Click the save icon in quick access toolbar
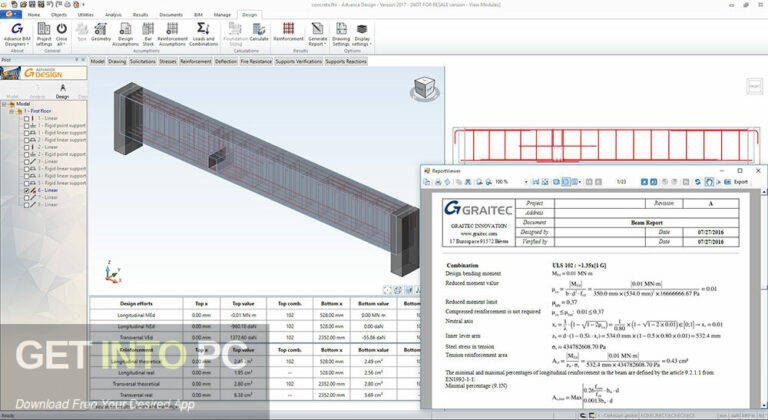The width and height of the screenshot is (768, 420). [31, 4]
